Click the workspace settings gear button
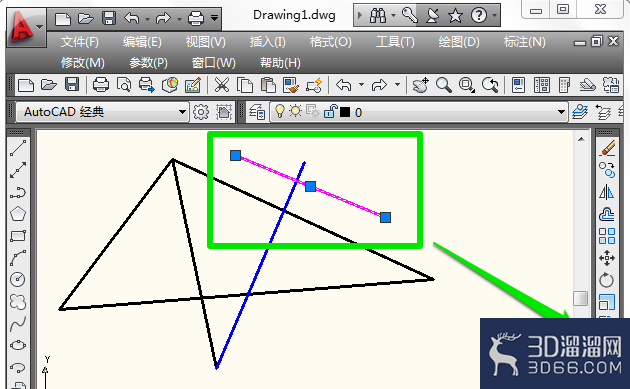The image size is (630, 389). pyautogui.click(x=201, y=112)
